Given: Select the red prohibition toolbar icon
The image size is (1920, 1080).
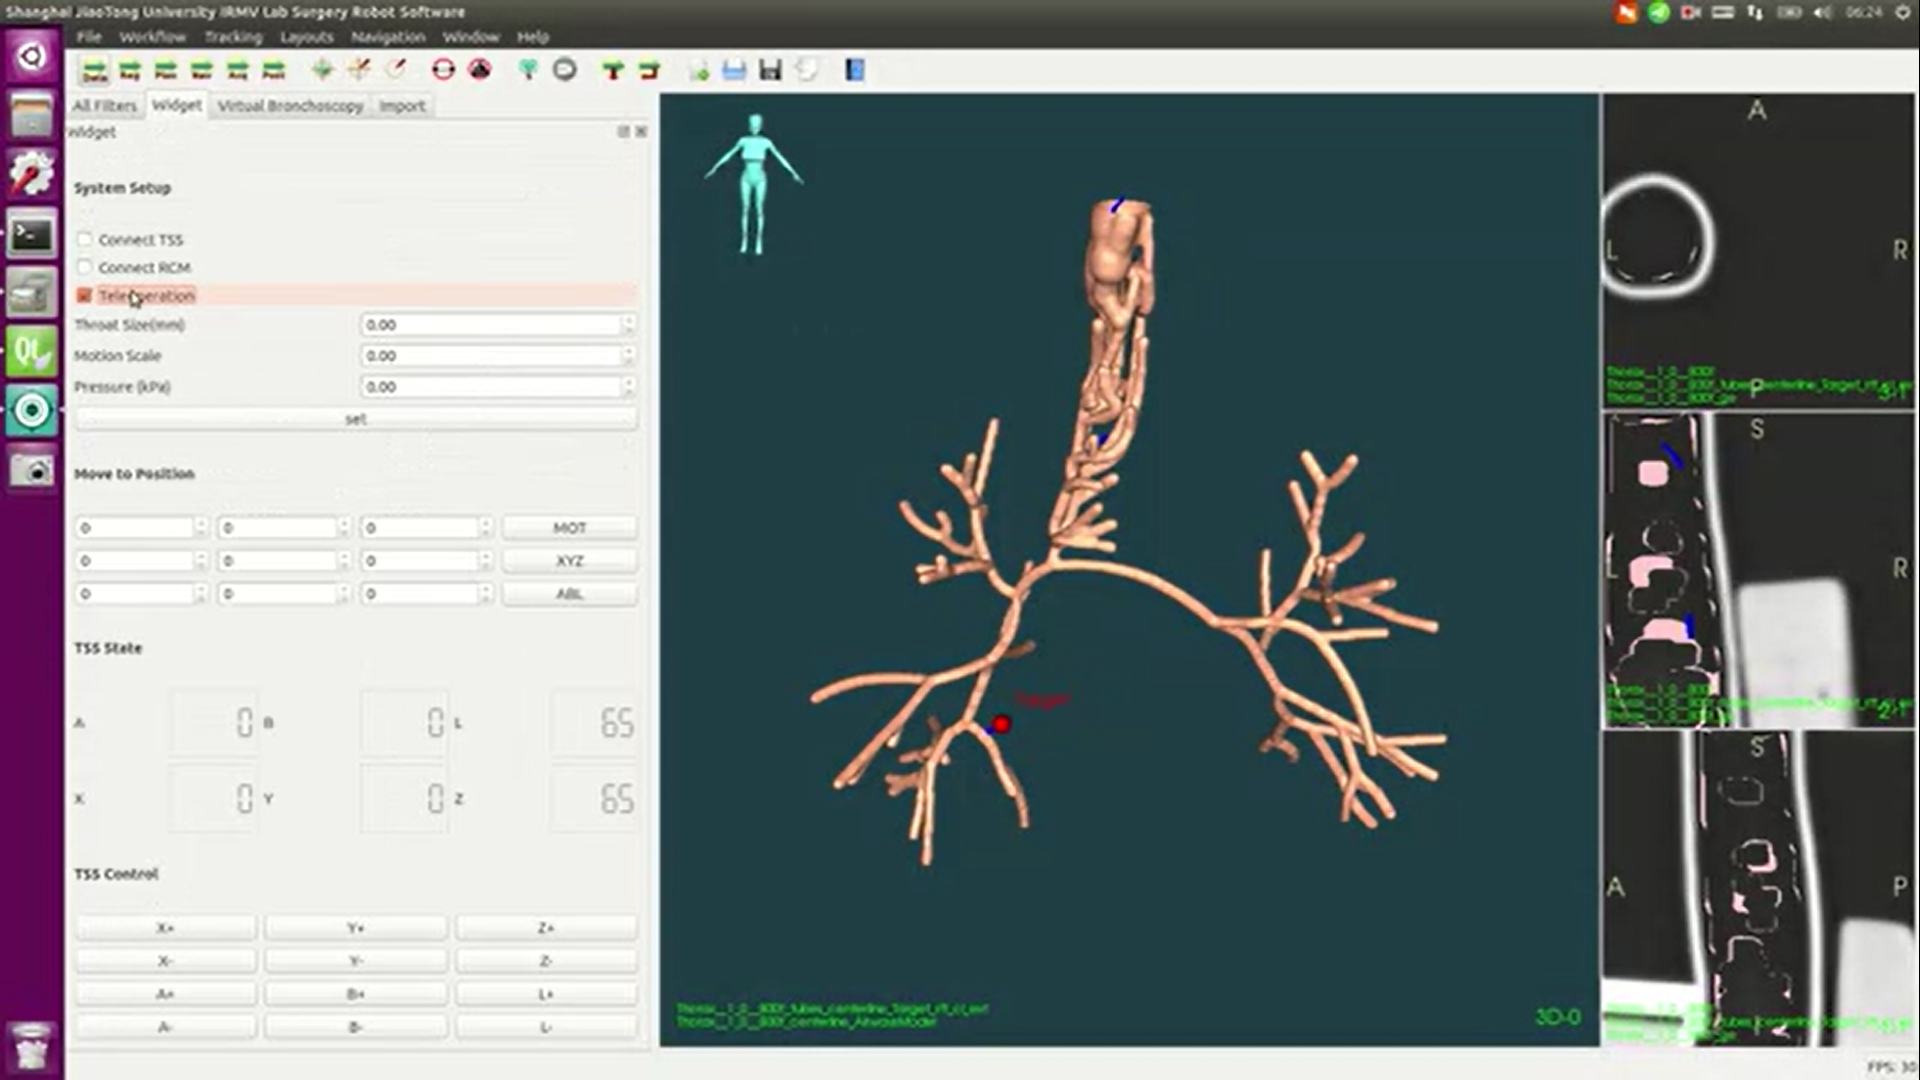Looking at the screenshot, I should pyautogui.click(x=440, y=70).
